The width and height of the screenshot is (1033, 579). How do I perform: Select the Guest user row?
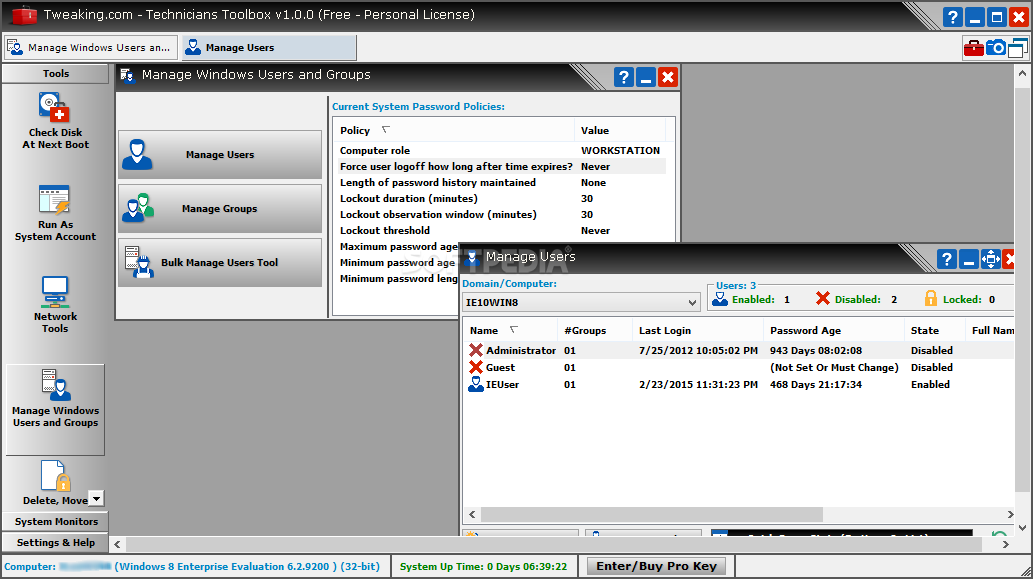pos(738,368)
